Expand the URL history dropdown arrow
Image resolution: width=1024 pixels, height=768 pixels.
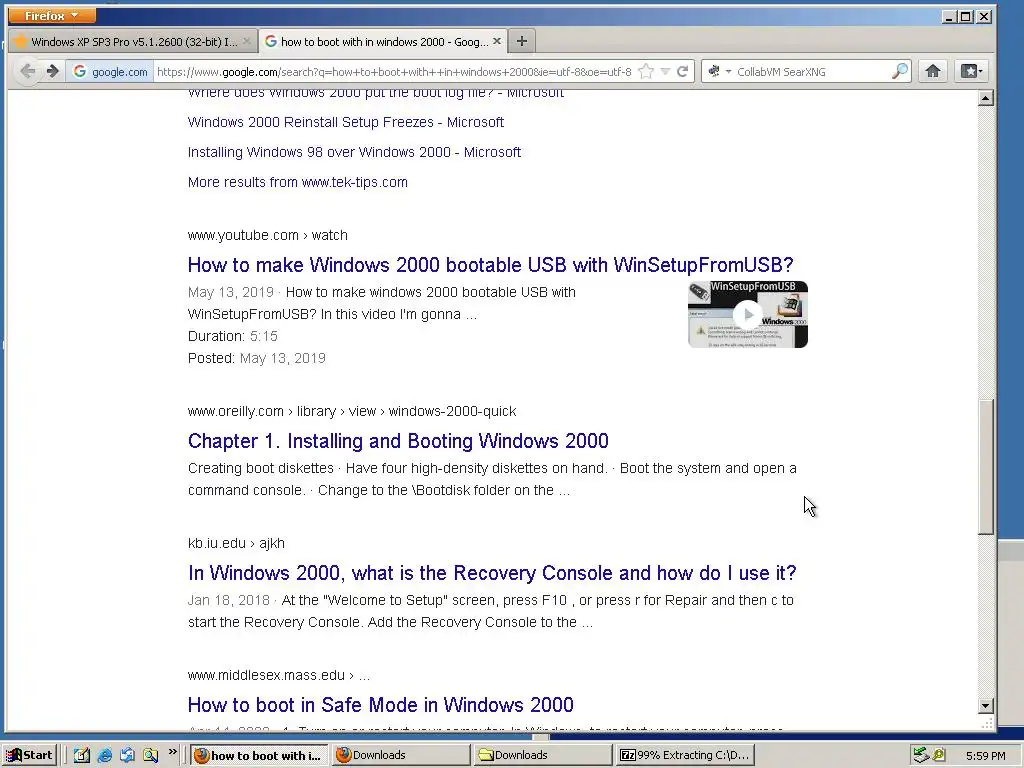[x=665, y=72]
